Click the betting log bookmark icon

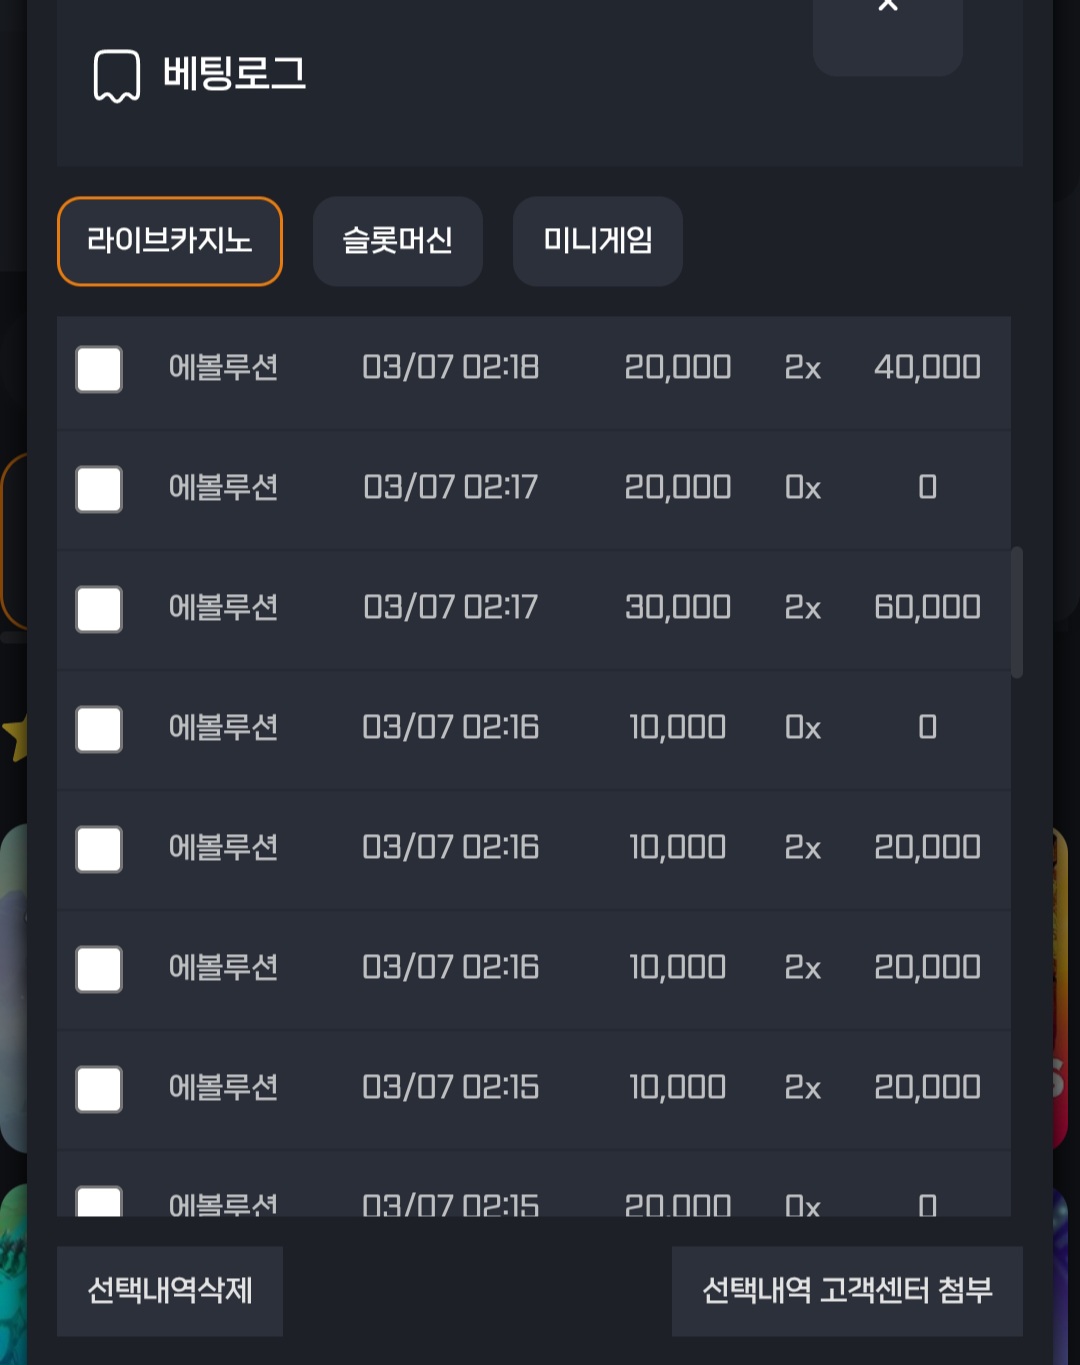117,76
